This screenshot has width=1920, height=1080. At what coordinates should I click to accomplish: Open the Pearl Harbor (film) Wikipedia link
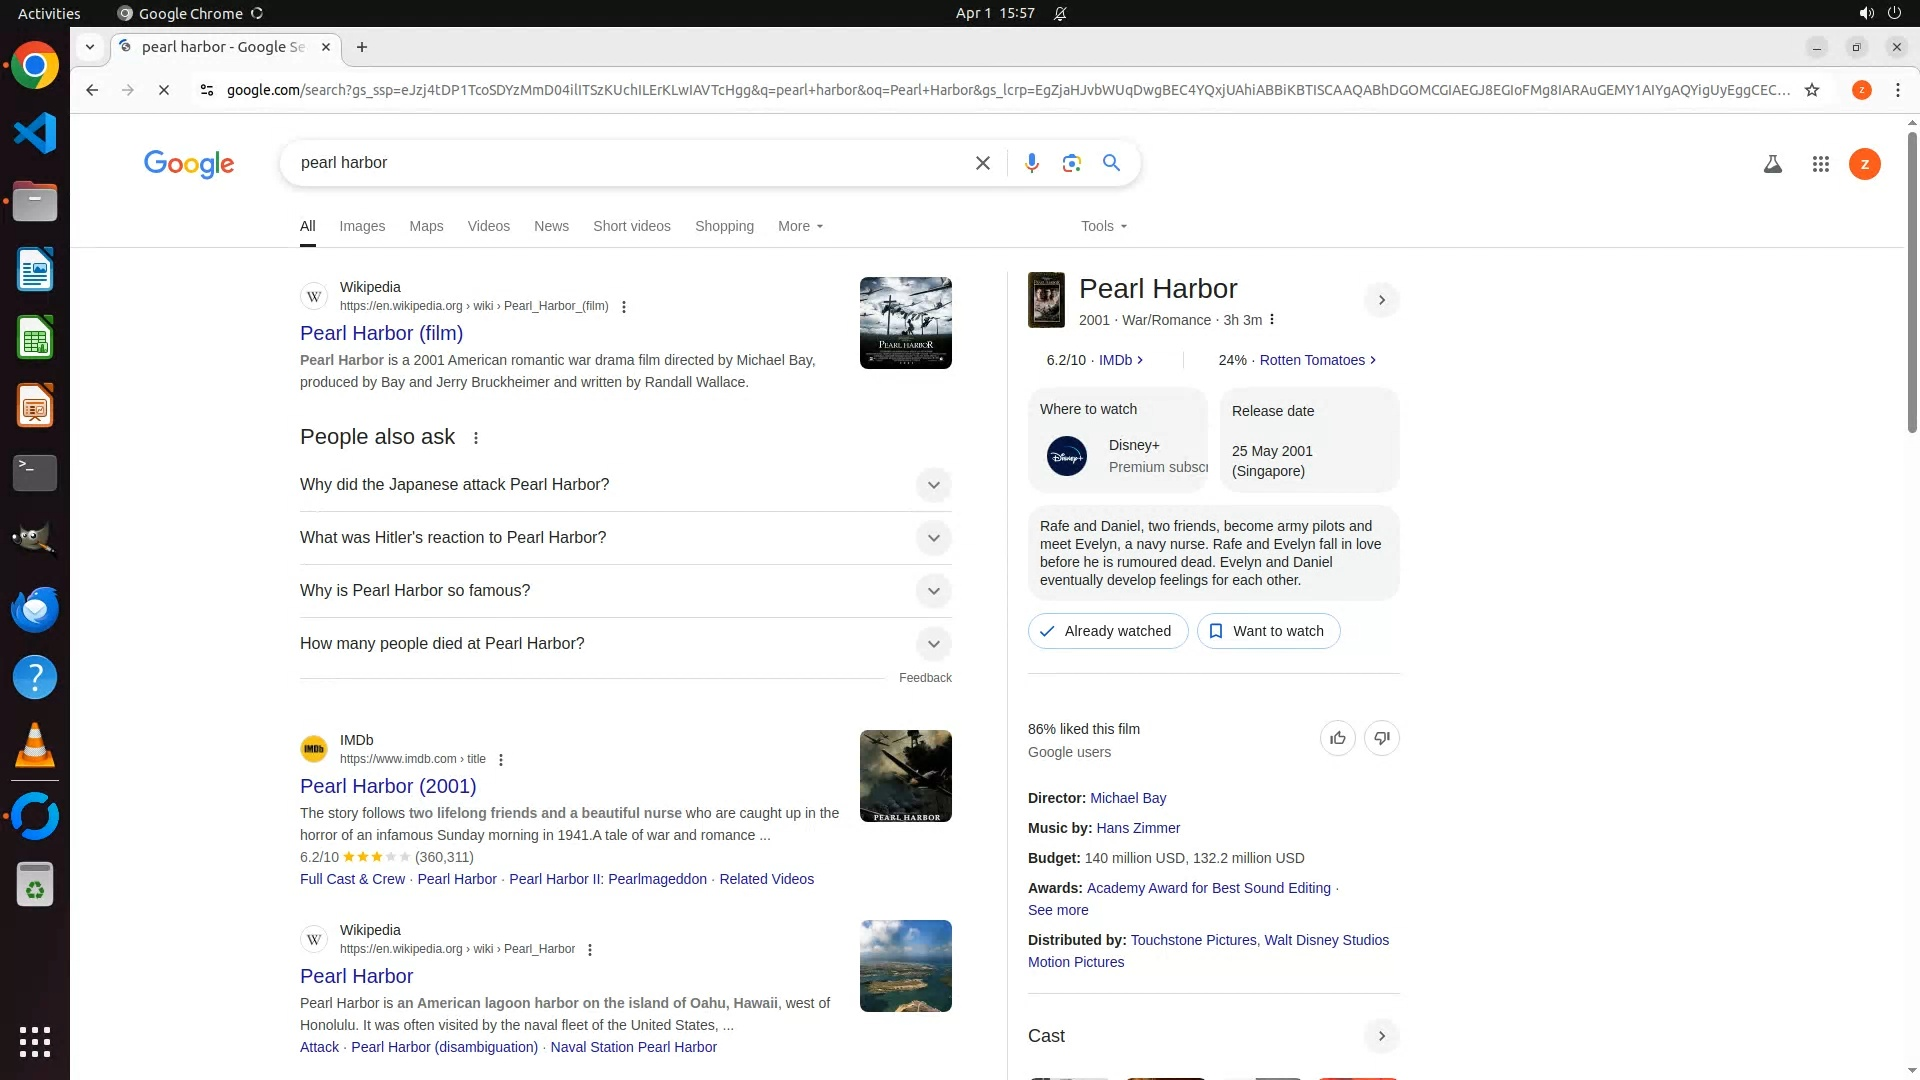pos(381,333)
